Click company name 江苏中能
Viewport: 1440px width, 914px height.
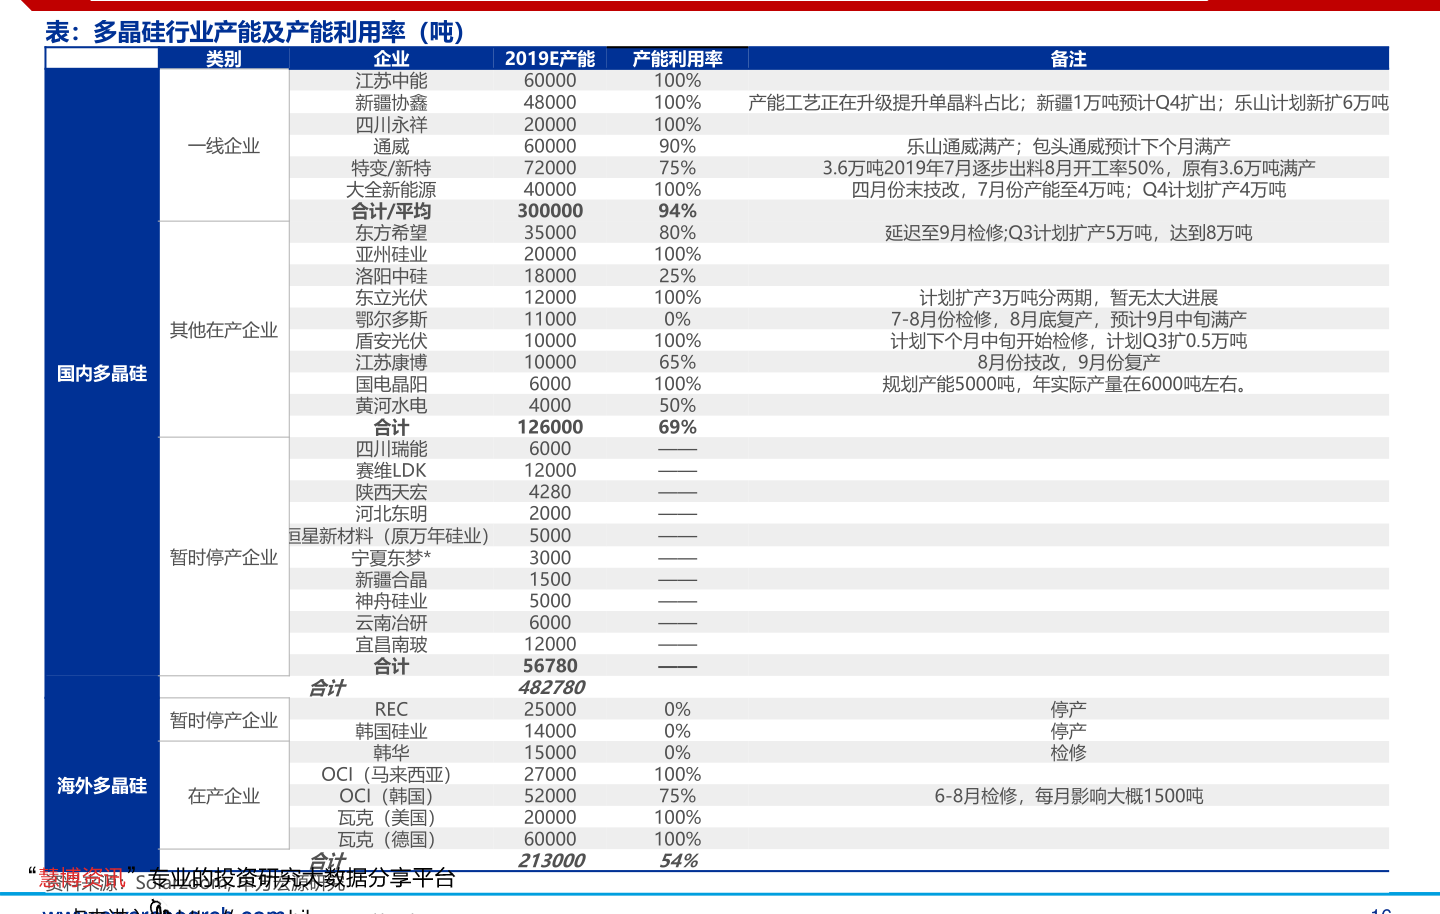391,81
